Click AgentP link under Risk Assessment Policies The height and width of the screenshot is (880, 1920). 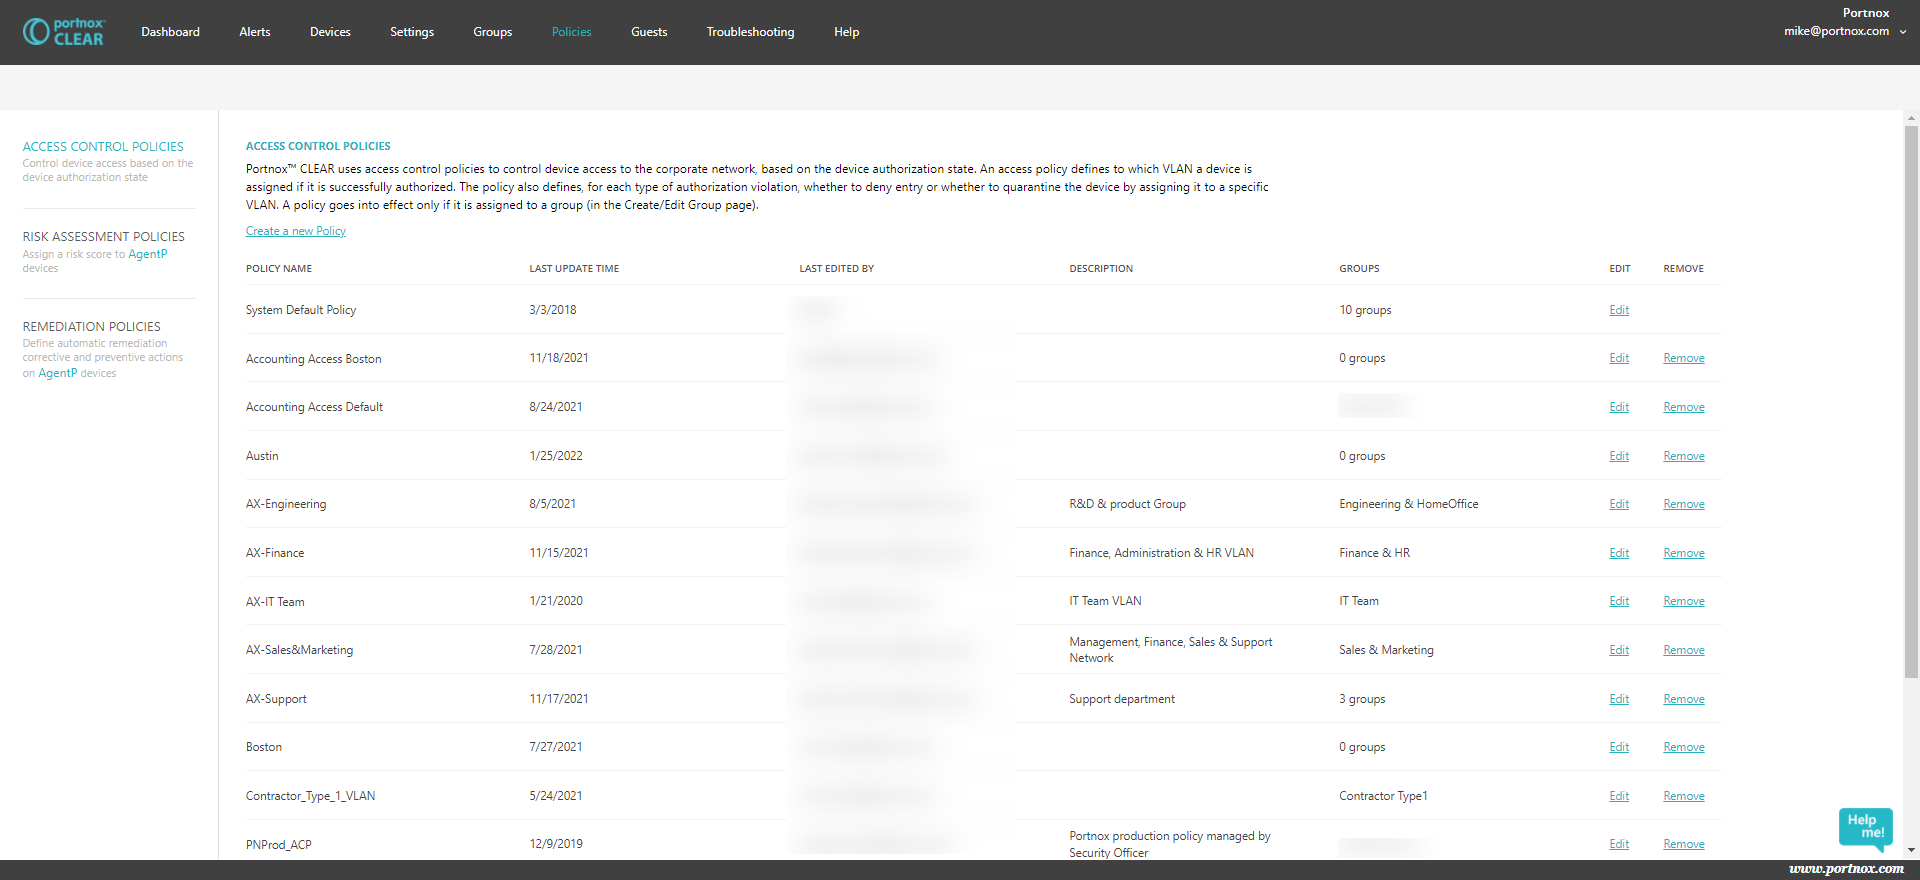click(148, 254)
